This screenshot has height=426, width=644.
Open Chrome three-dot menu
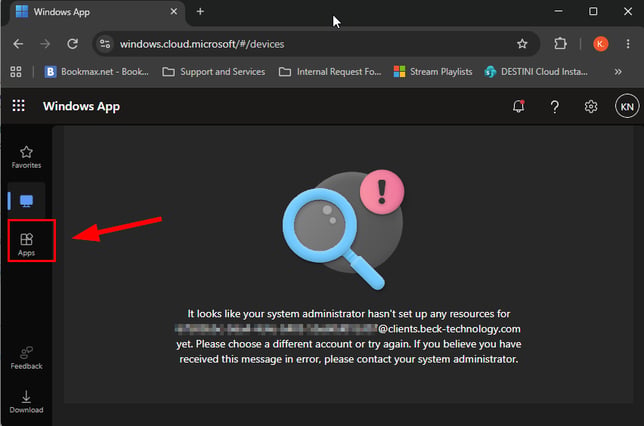[628, 44]
